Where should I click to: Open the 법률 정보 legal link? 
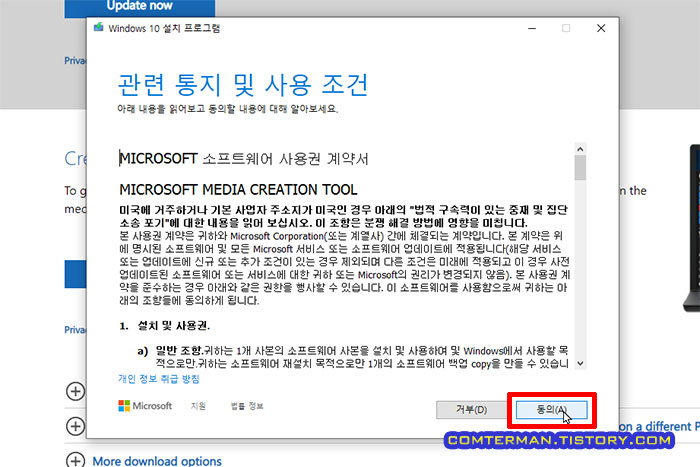tap(247, 406)
